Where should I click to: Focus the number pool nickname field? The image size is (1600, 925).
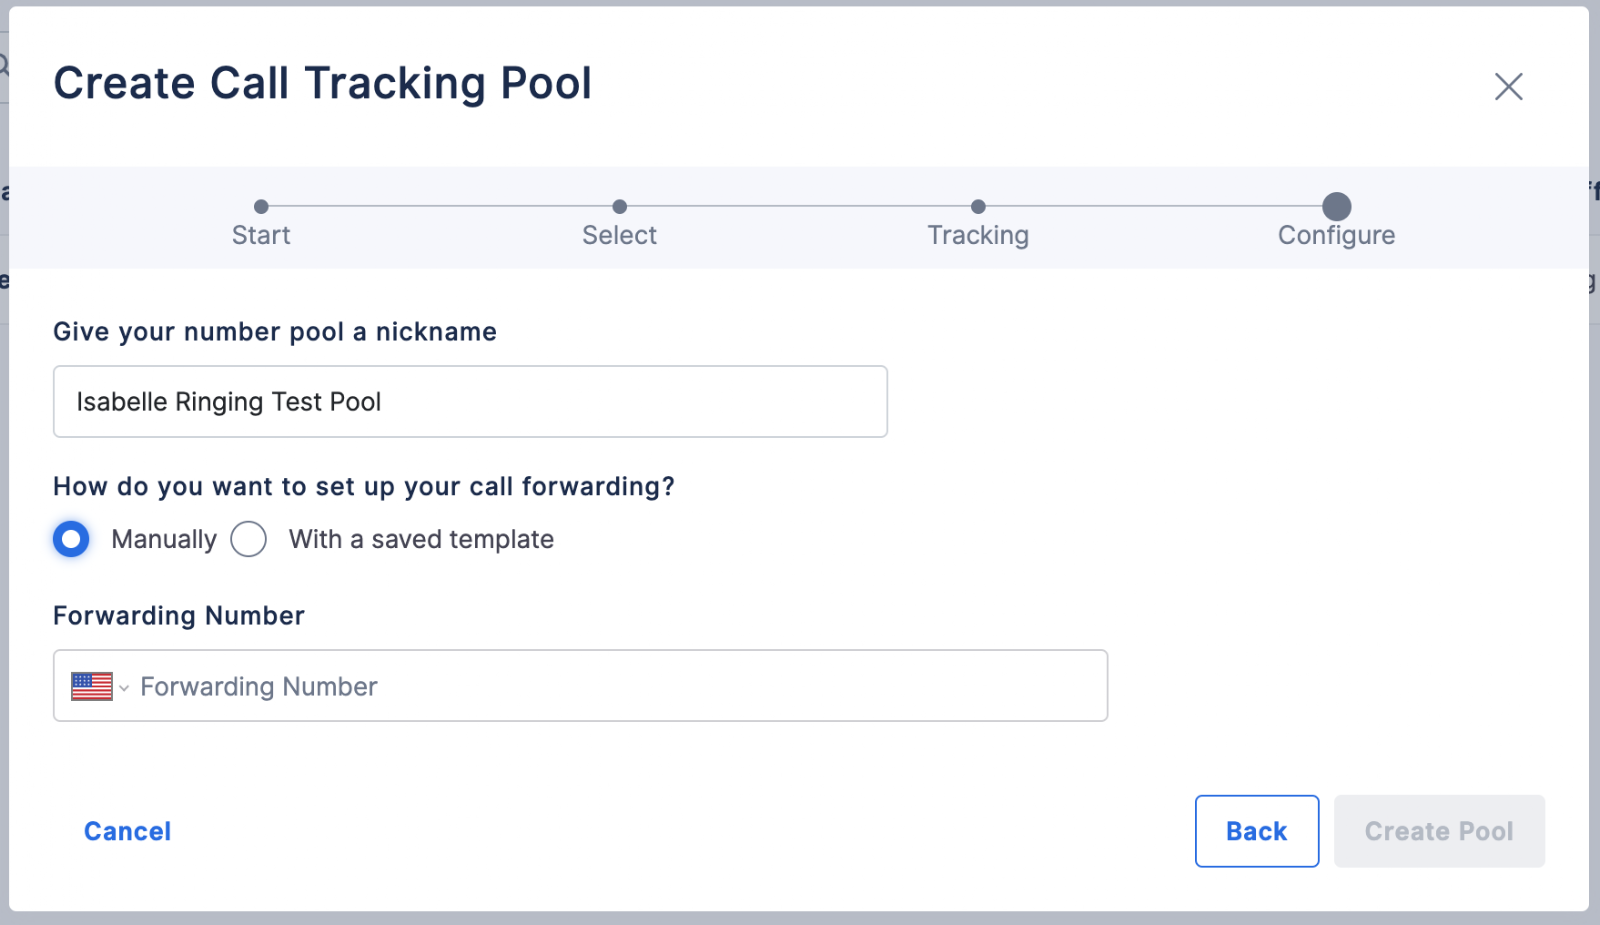470,401
